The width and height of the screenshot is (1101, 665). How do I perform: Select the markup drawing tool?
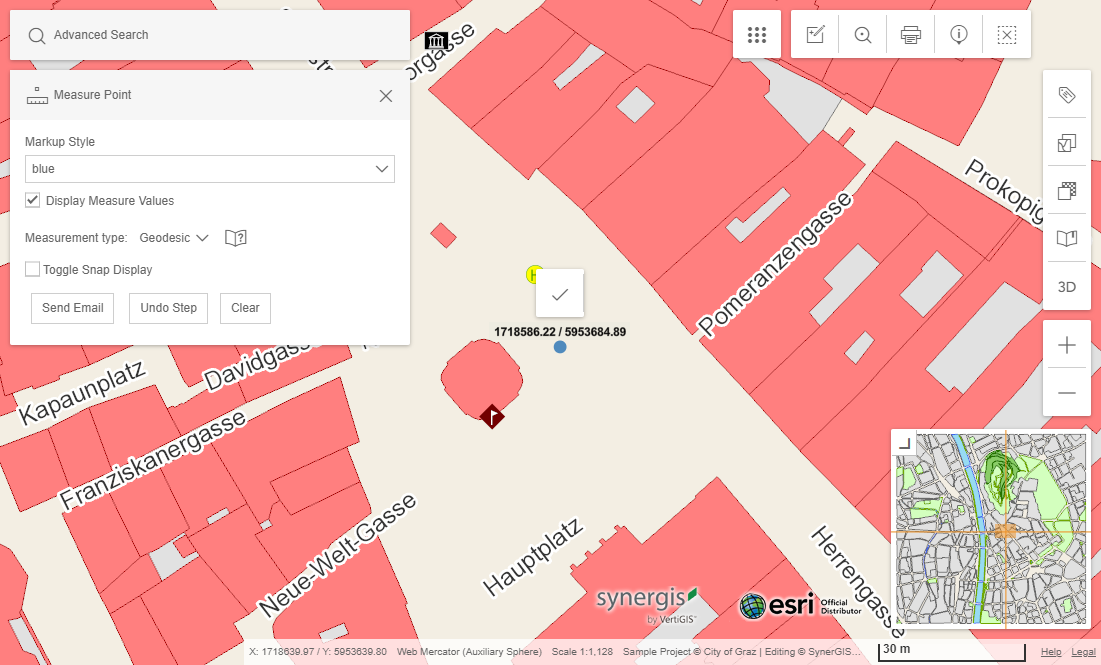[815, 35]
